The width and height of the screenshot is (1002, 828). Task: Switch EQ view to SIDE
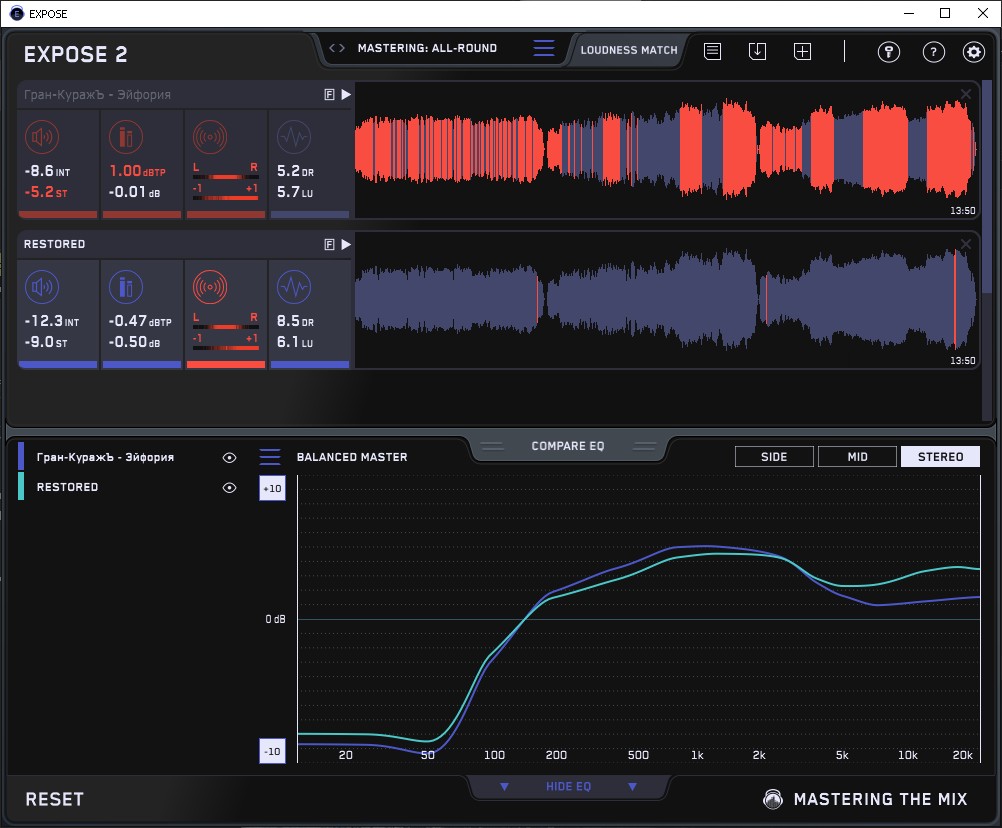click(x=774, y=457)
